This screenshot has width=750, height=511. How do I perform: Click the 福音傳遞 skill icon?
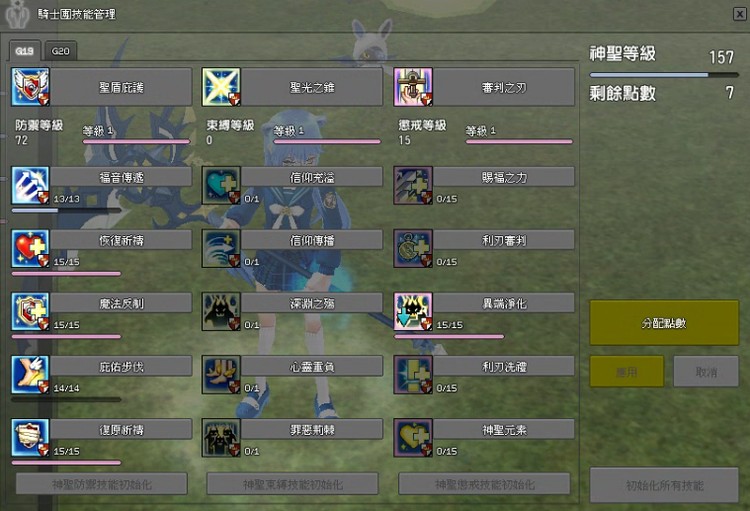tap(30, 186)
